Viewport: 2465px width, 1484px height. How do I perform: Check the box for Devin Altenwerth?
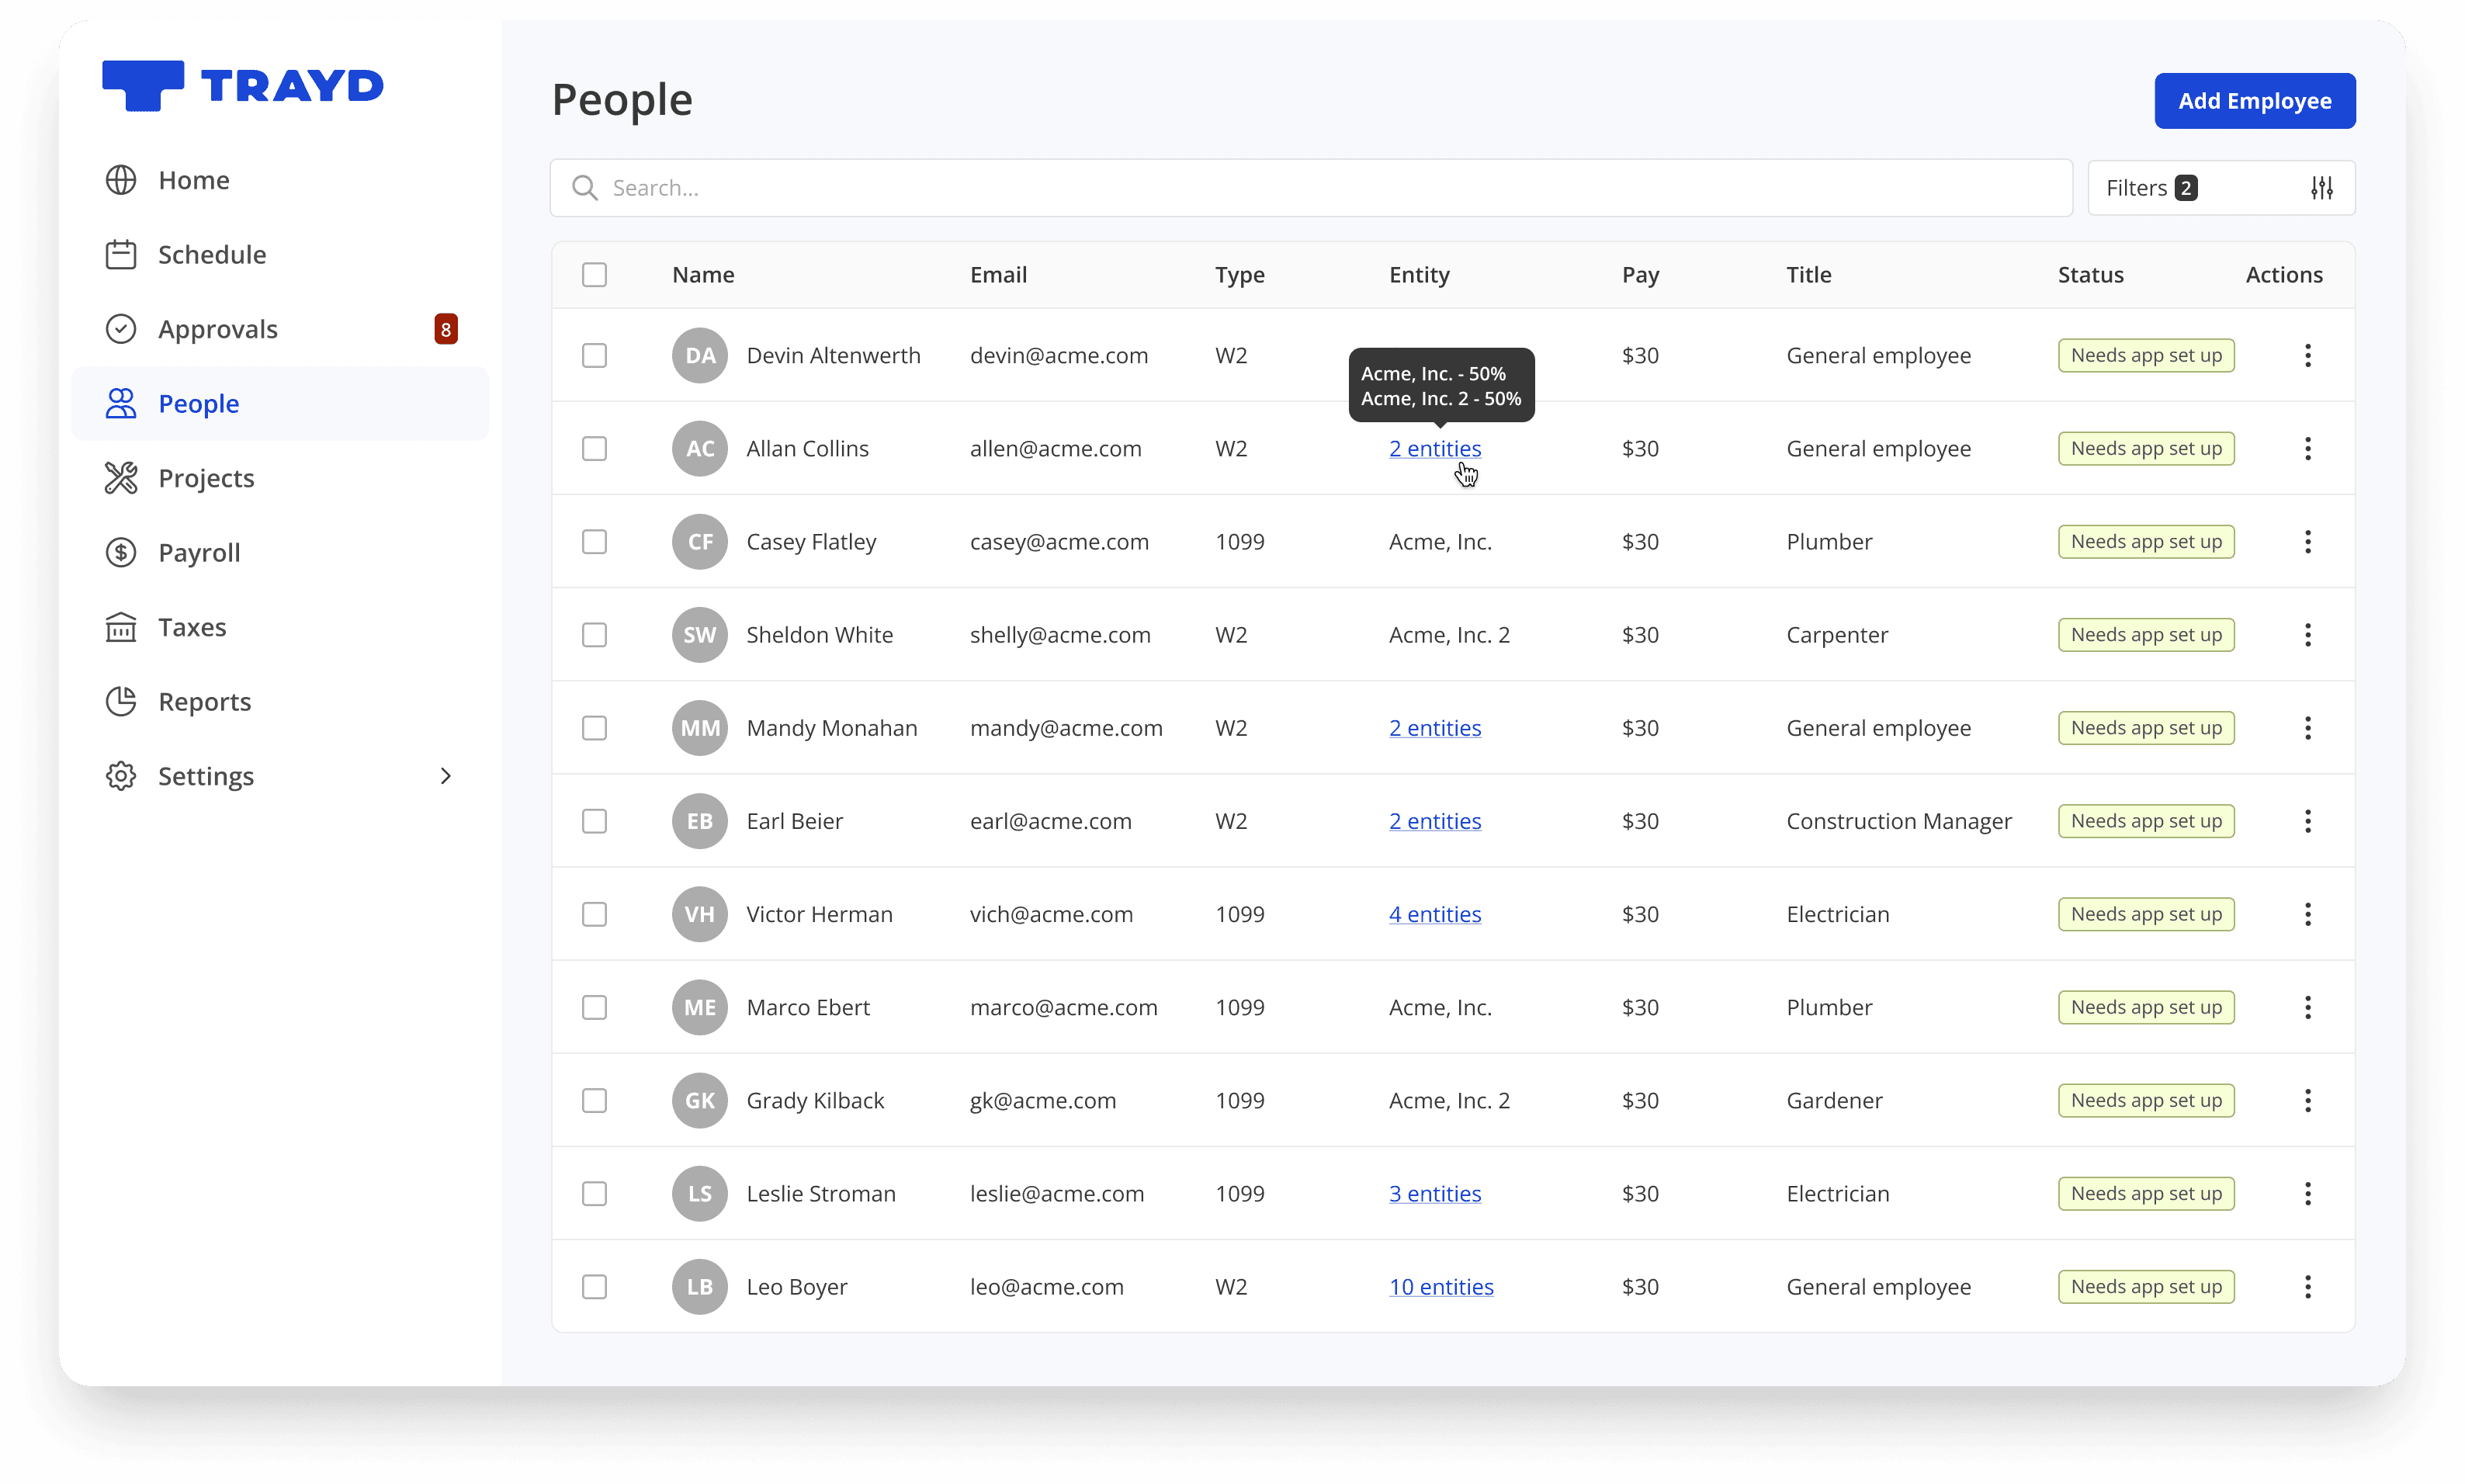click(x=594, y=355)
